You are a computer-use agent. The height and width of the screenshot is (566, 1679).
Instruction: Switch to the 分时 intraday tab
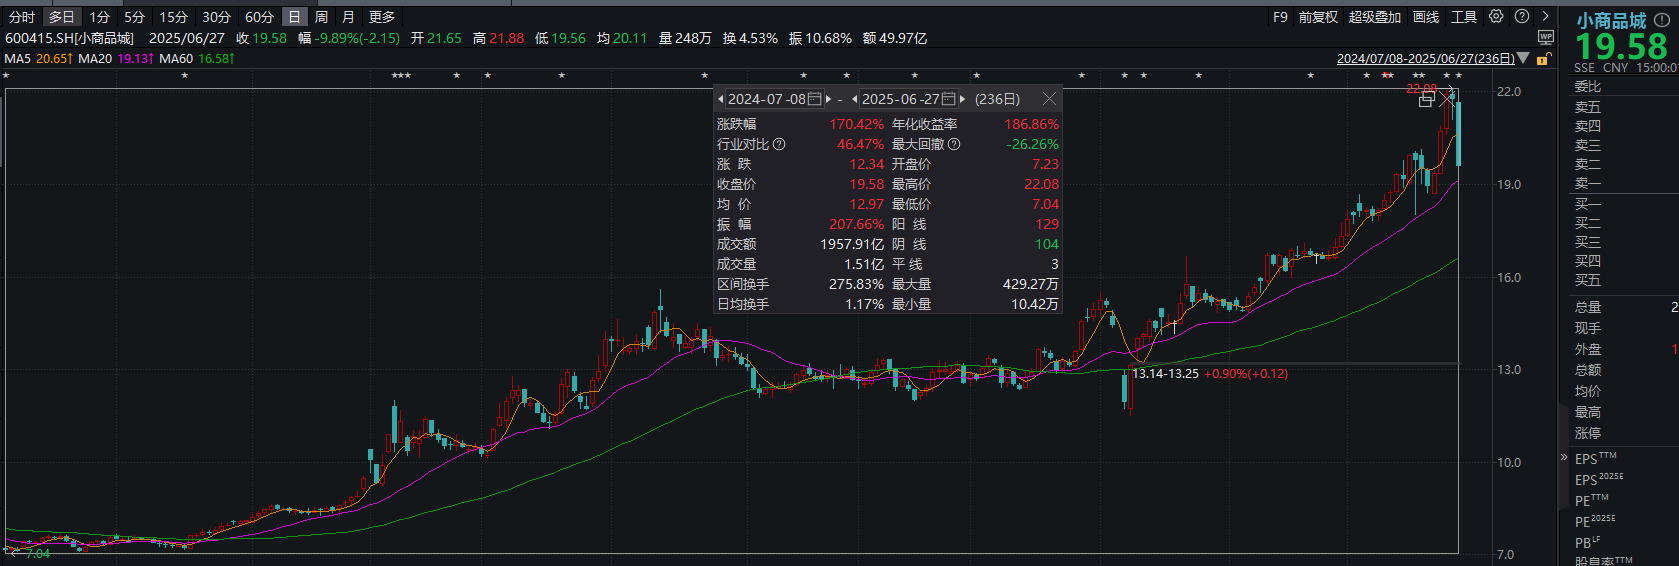22,17
